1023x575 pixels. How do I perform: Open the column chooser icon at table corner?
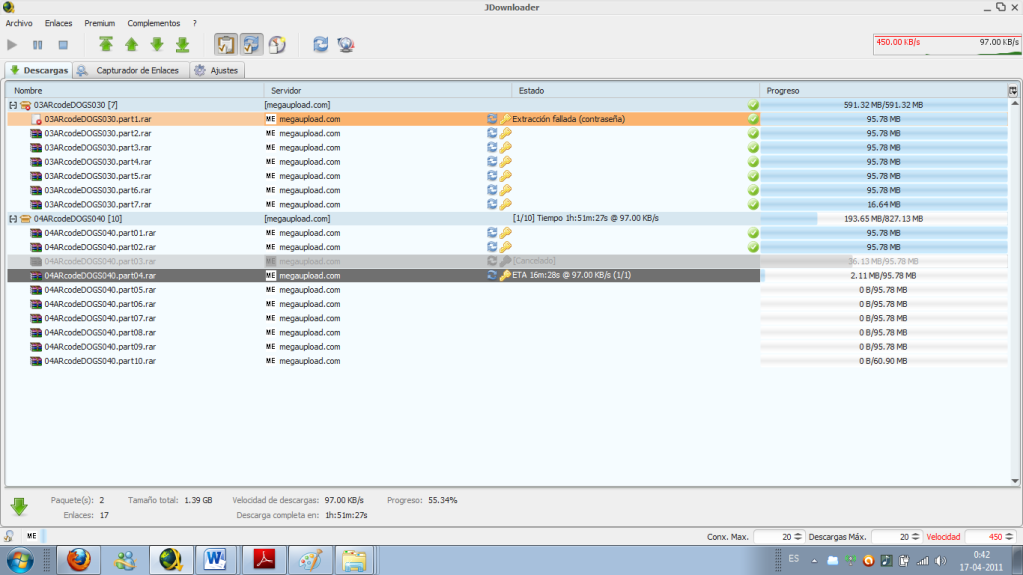pos(1013,91)
